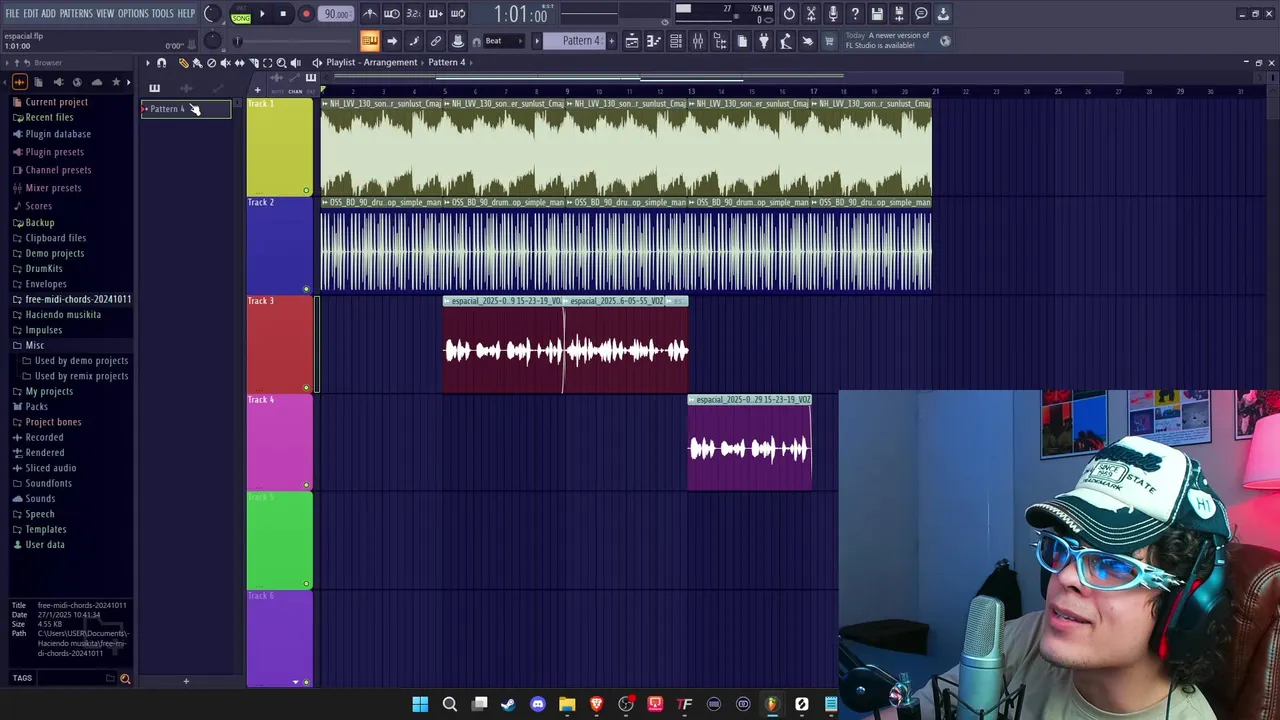The height and width of the screenshot is (720, 1280).
Task: Open the TOOLS menu
Action: [x=163, y=14]
